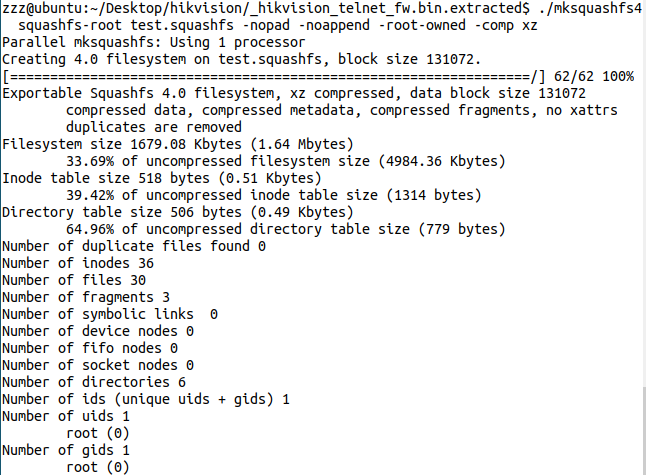Click the 'Number of uids 1' line

pyautogui.click(x=66, y=416)
